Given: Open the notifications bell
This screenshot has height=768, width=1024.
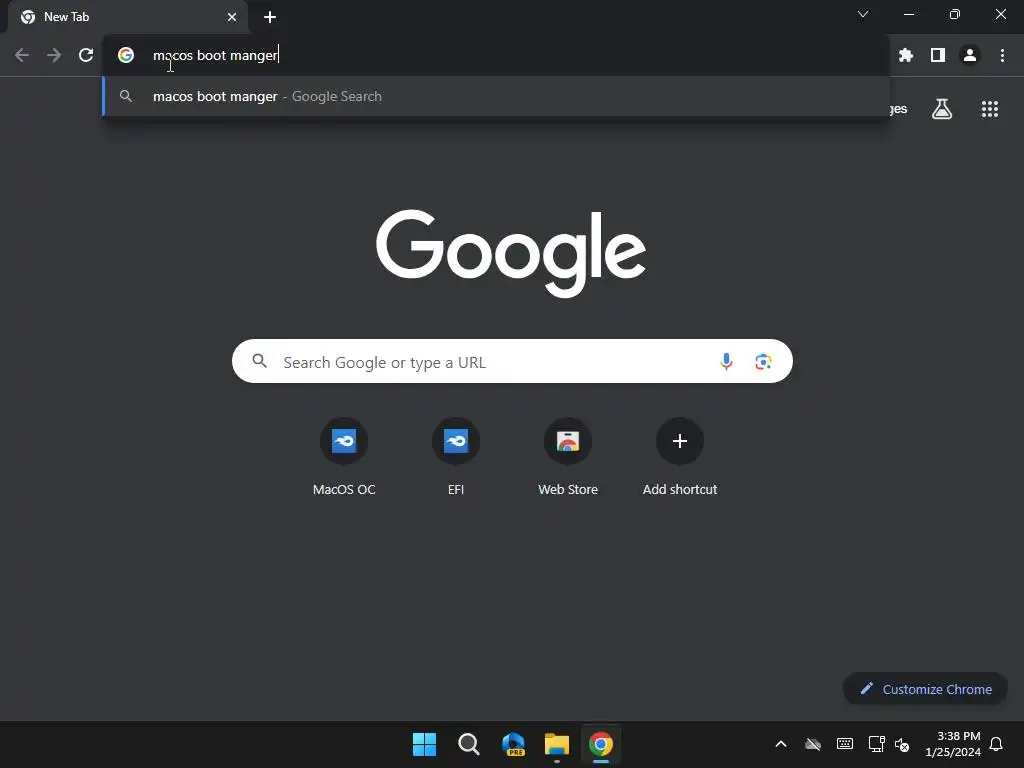Looking at the screenshot, I should pyautogui.click(x=997, y=744).
